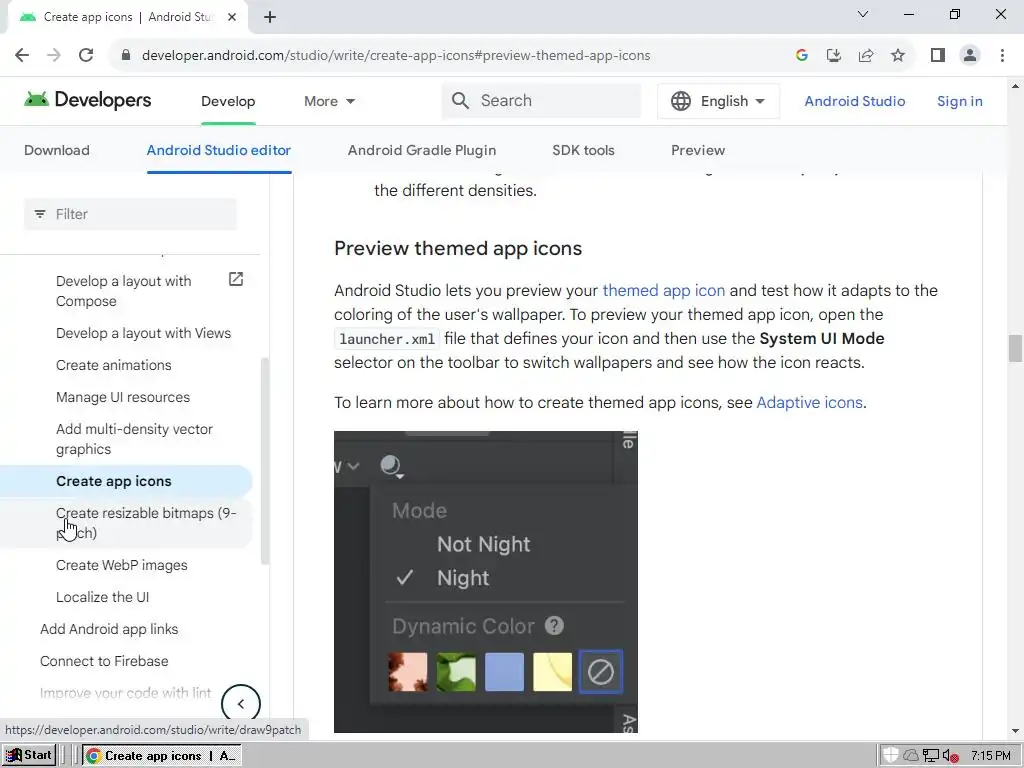The width and height of the screenshot is (1024, 768).
Task: Open a new browser tab with plus
Action: [270, 17]
